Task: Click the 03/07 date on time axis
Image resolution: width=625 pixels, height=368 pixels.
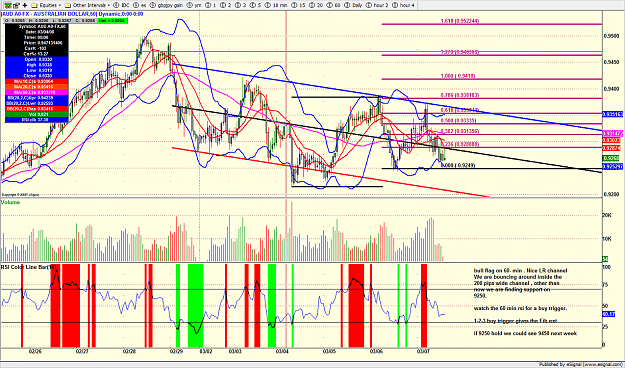Action: 423,351
